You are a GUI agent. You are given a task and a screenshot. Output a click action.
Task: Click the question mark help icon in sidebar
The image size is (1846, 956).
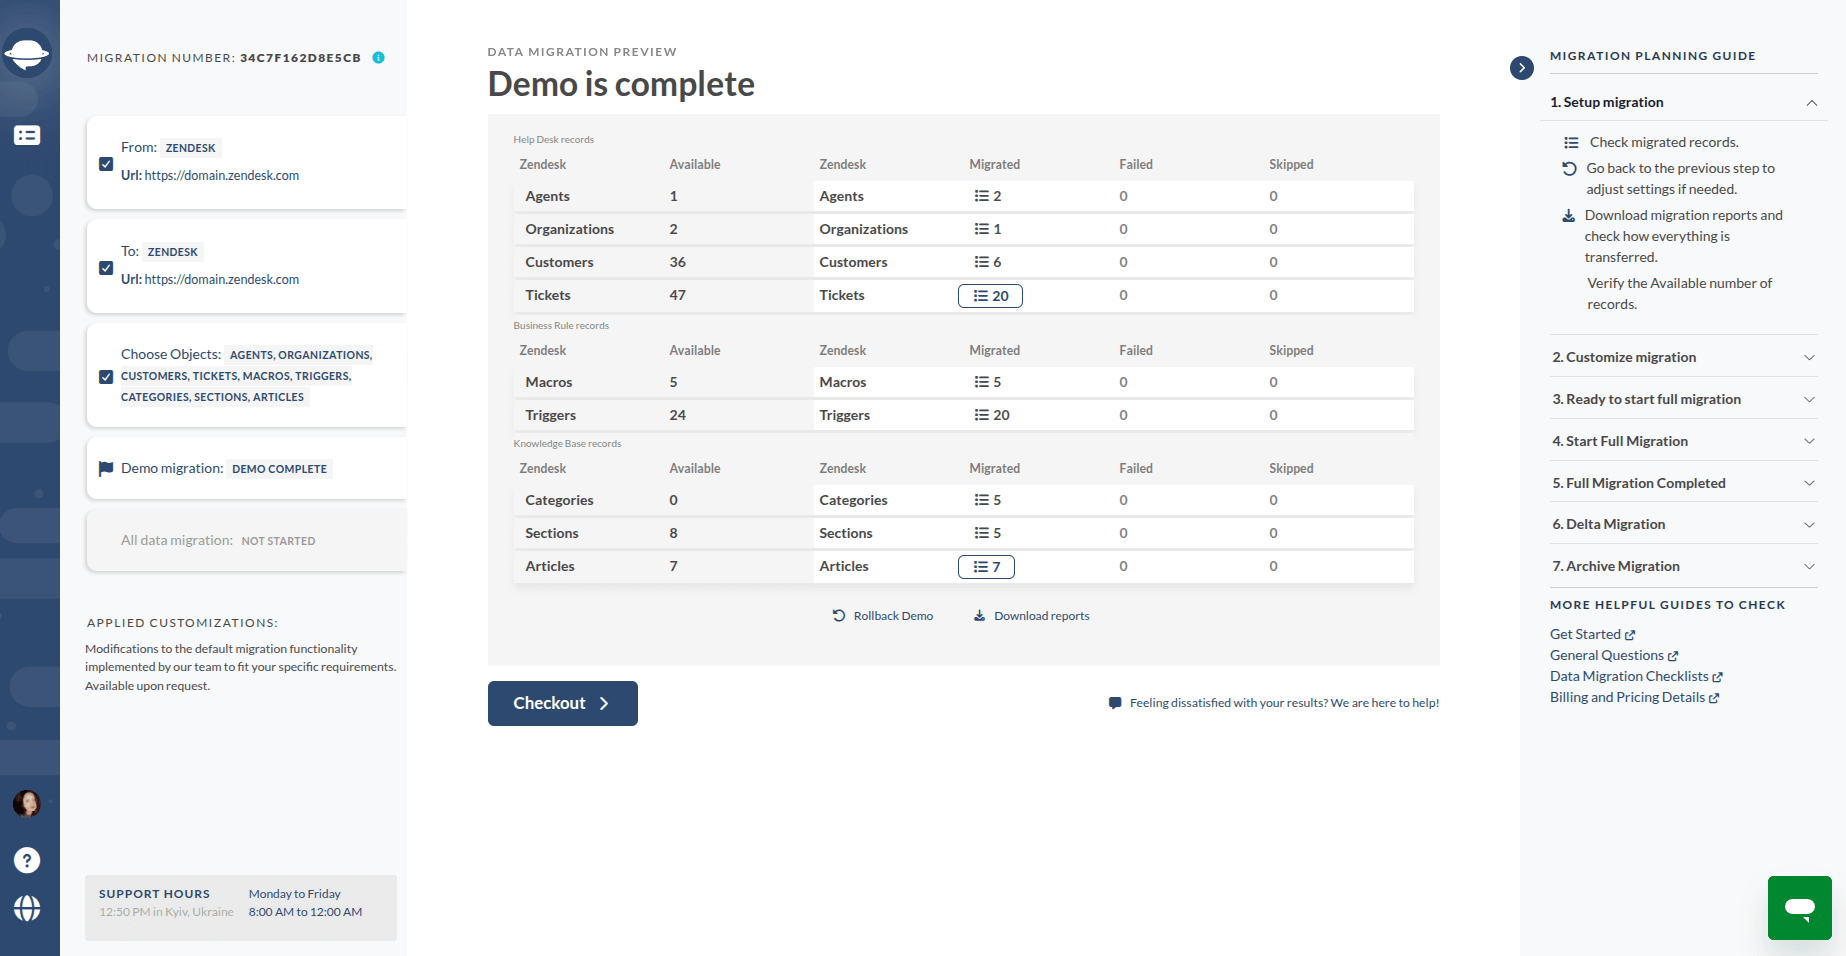point(27,860)
